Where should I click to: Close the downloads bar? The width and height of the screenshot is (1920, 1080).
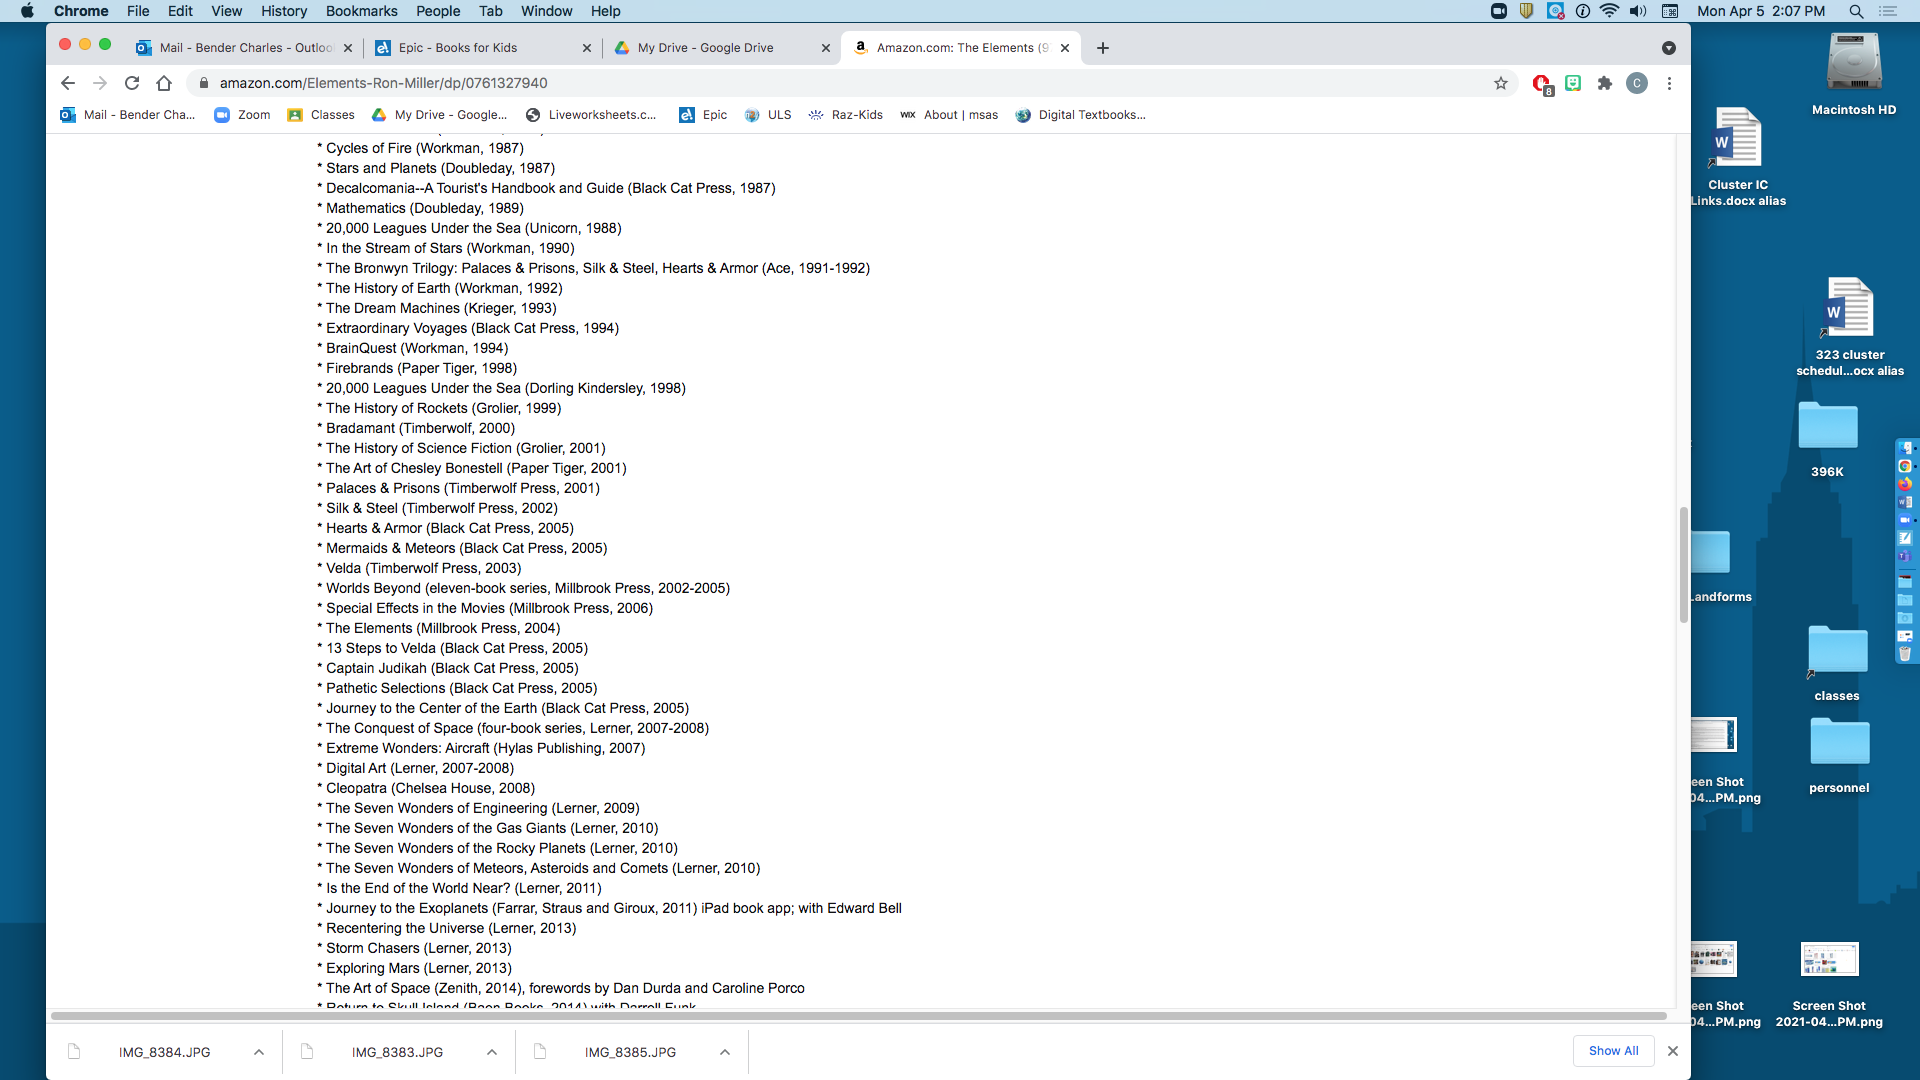[x=1673, y=1051]
